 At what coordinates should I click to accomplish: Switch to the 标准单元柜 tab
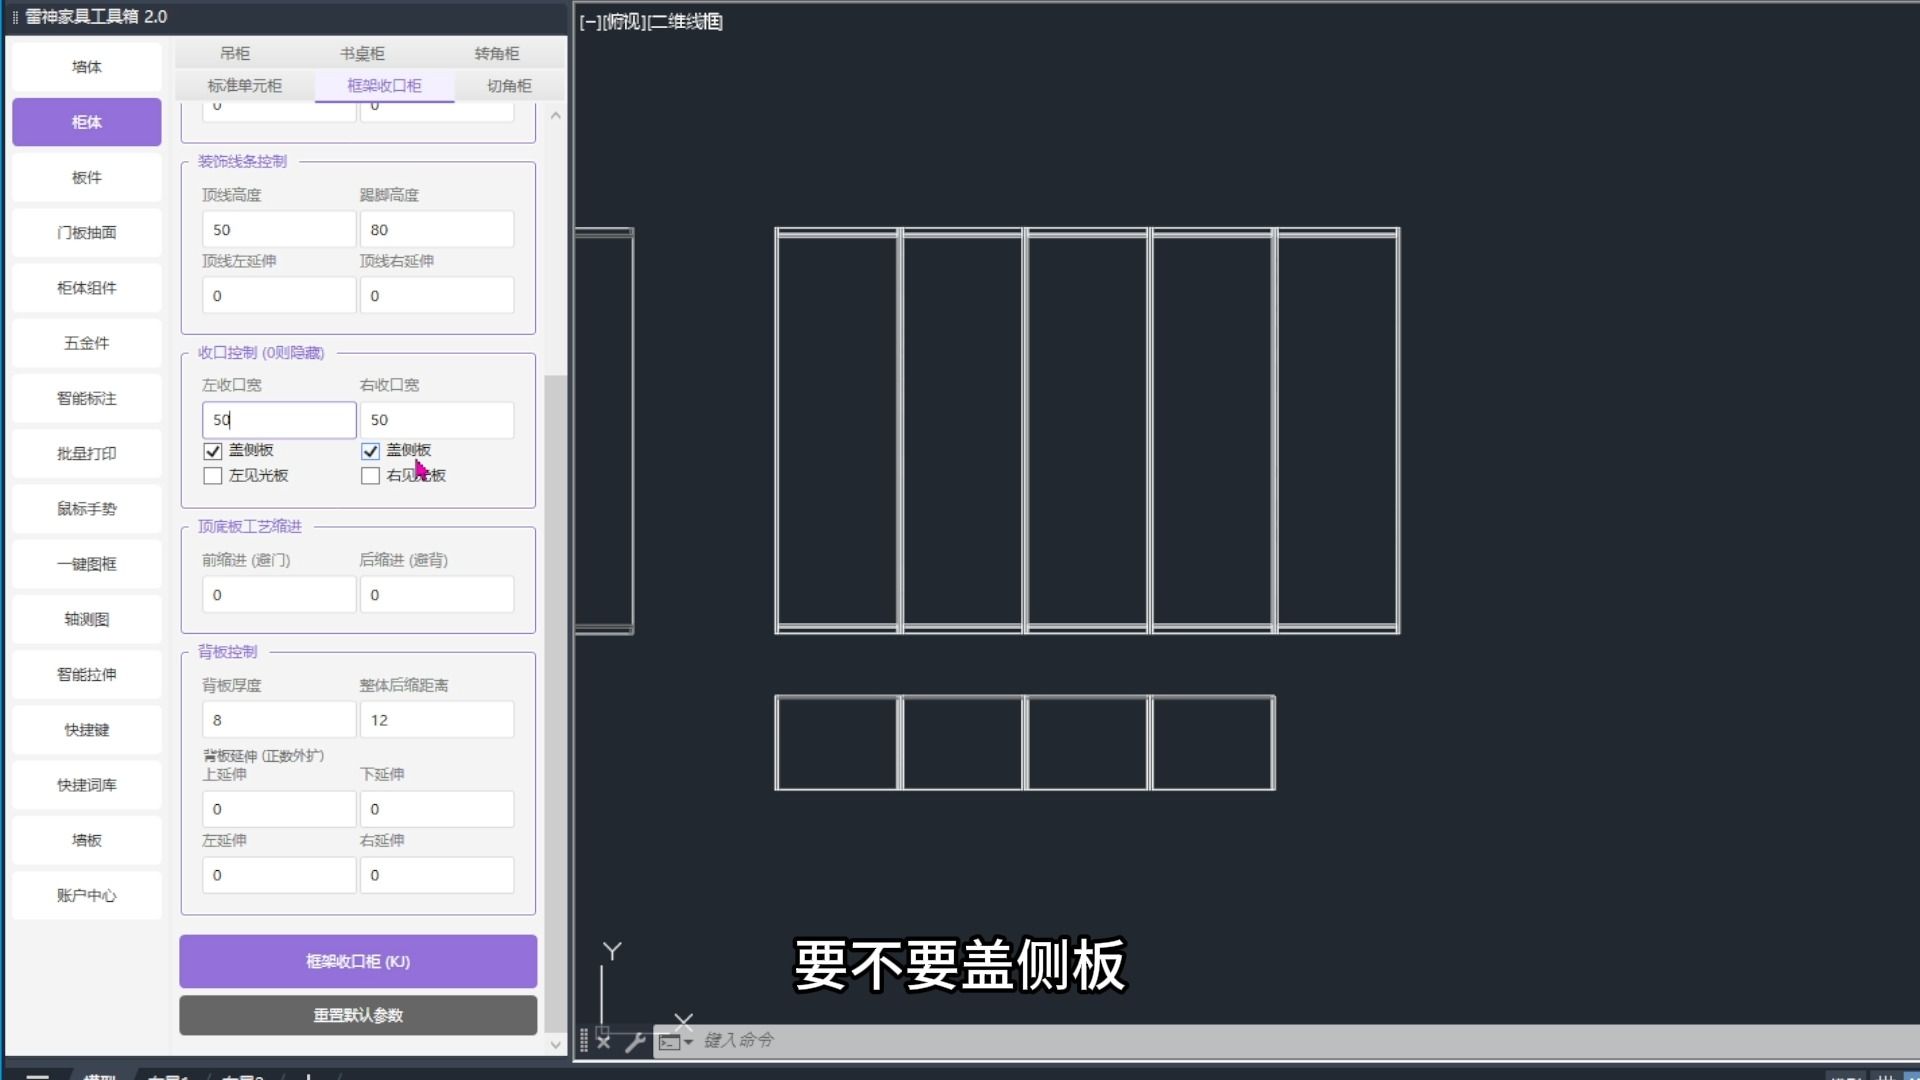245,86
